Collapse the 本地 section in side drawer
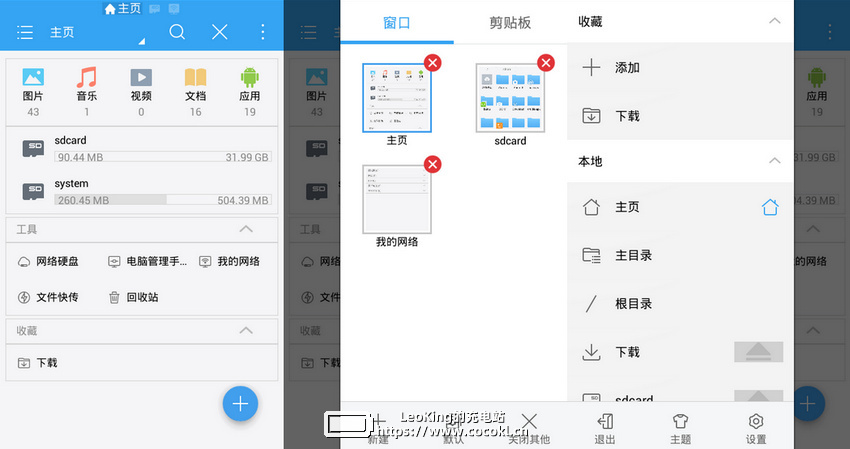The width and height of the screenshot is (850, 449). pos(775,161)
